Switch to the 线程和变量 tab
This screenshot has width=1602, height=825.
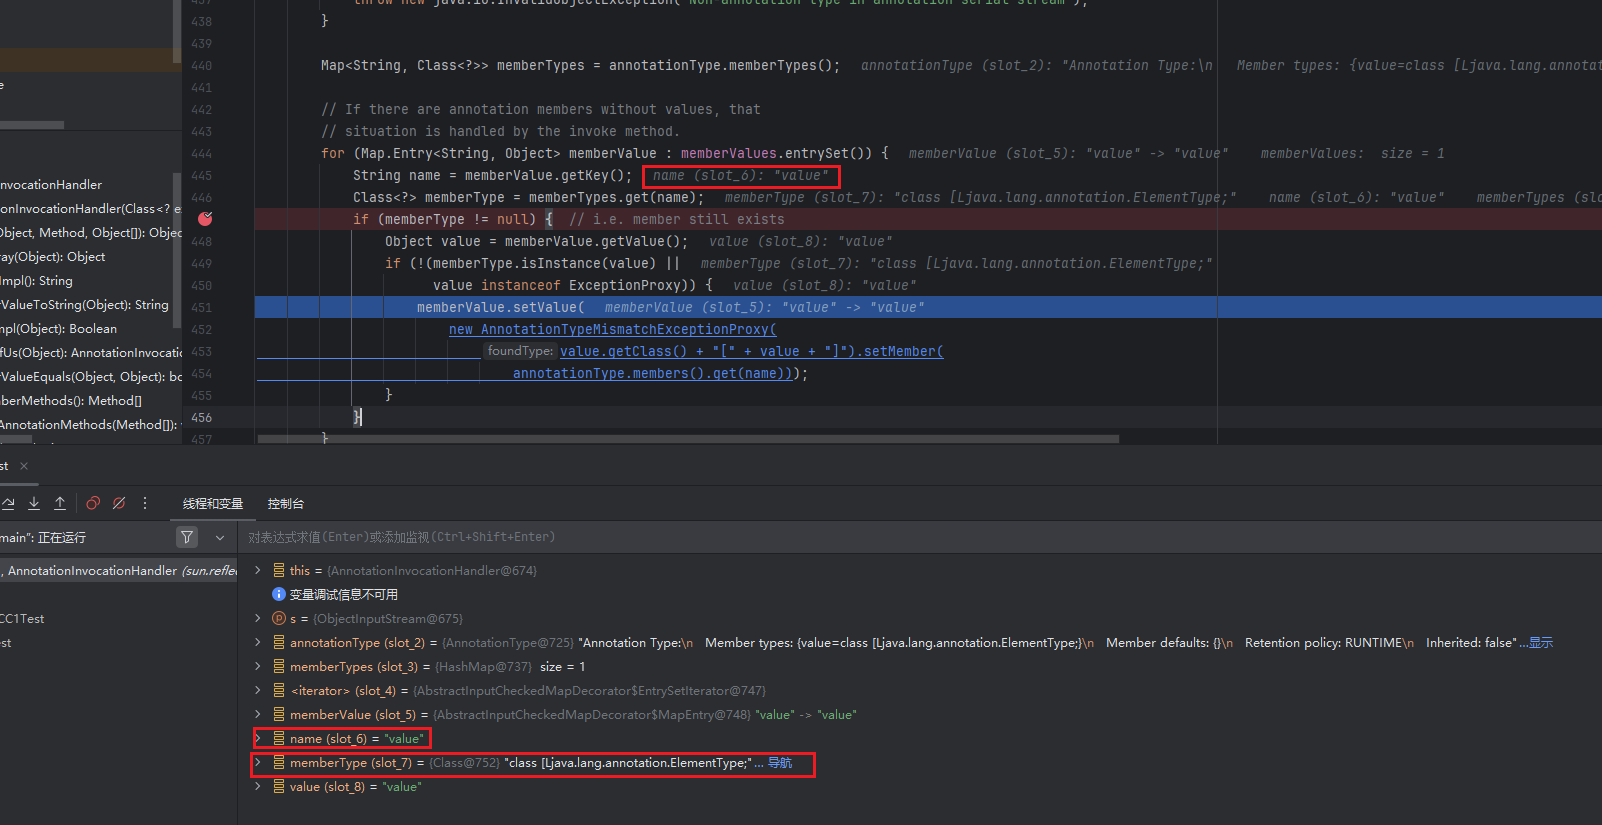[213, 503]
